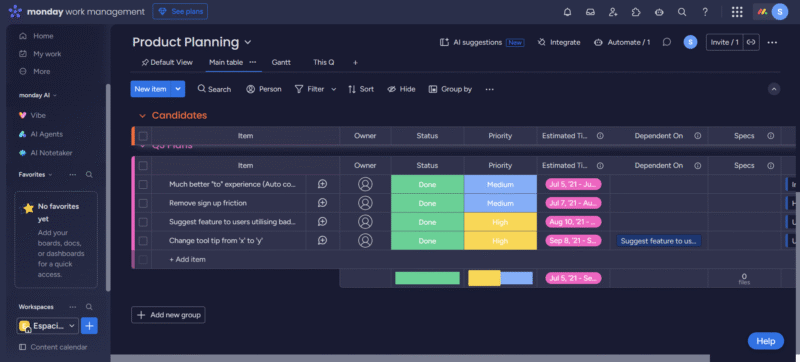Open the notifications bell

click(x=567, y=12)
